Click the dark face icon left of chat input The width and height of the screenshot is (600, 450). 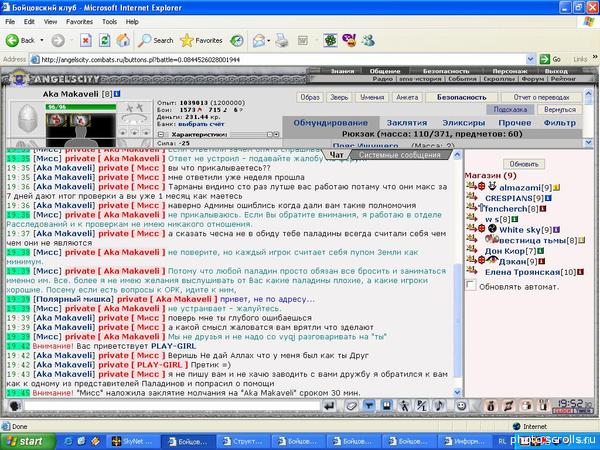click(15, 406)
